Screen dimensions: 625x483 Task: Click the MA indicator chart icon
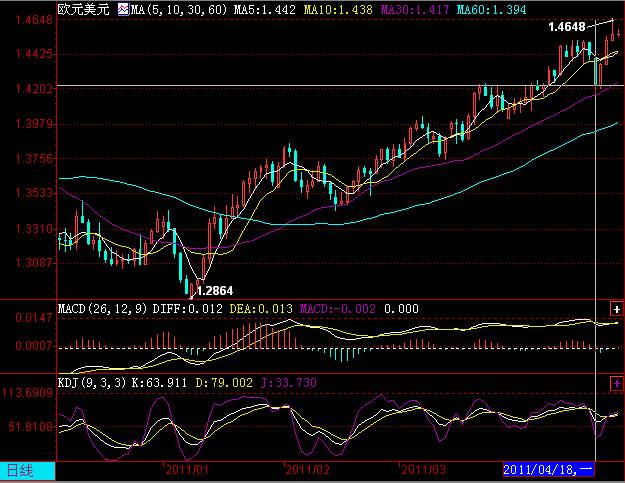coord(124,9)
